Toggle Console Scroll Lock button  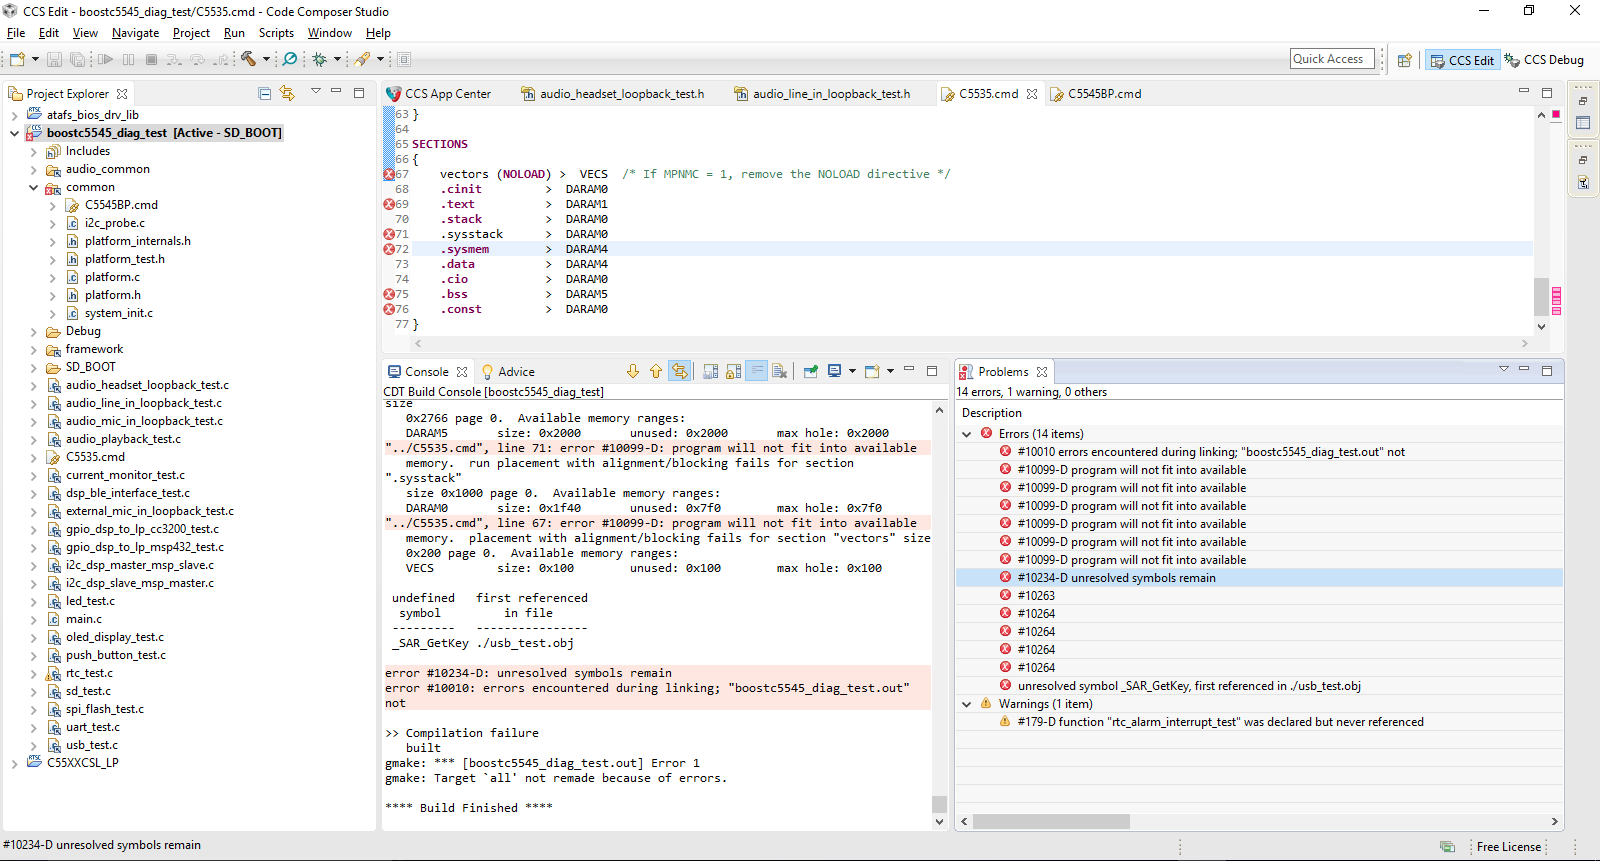tap(734, 371)
